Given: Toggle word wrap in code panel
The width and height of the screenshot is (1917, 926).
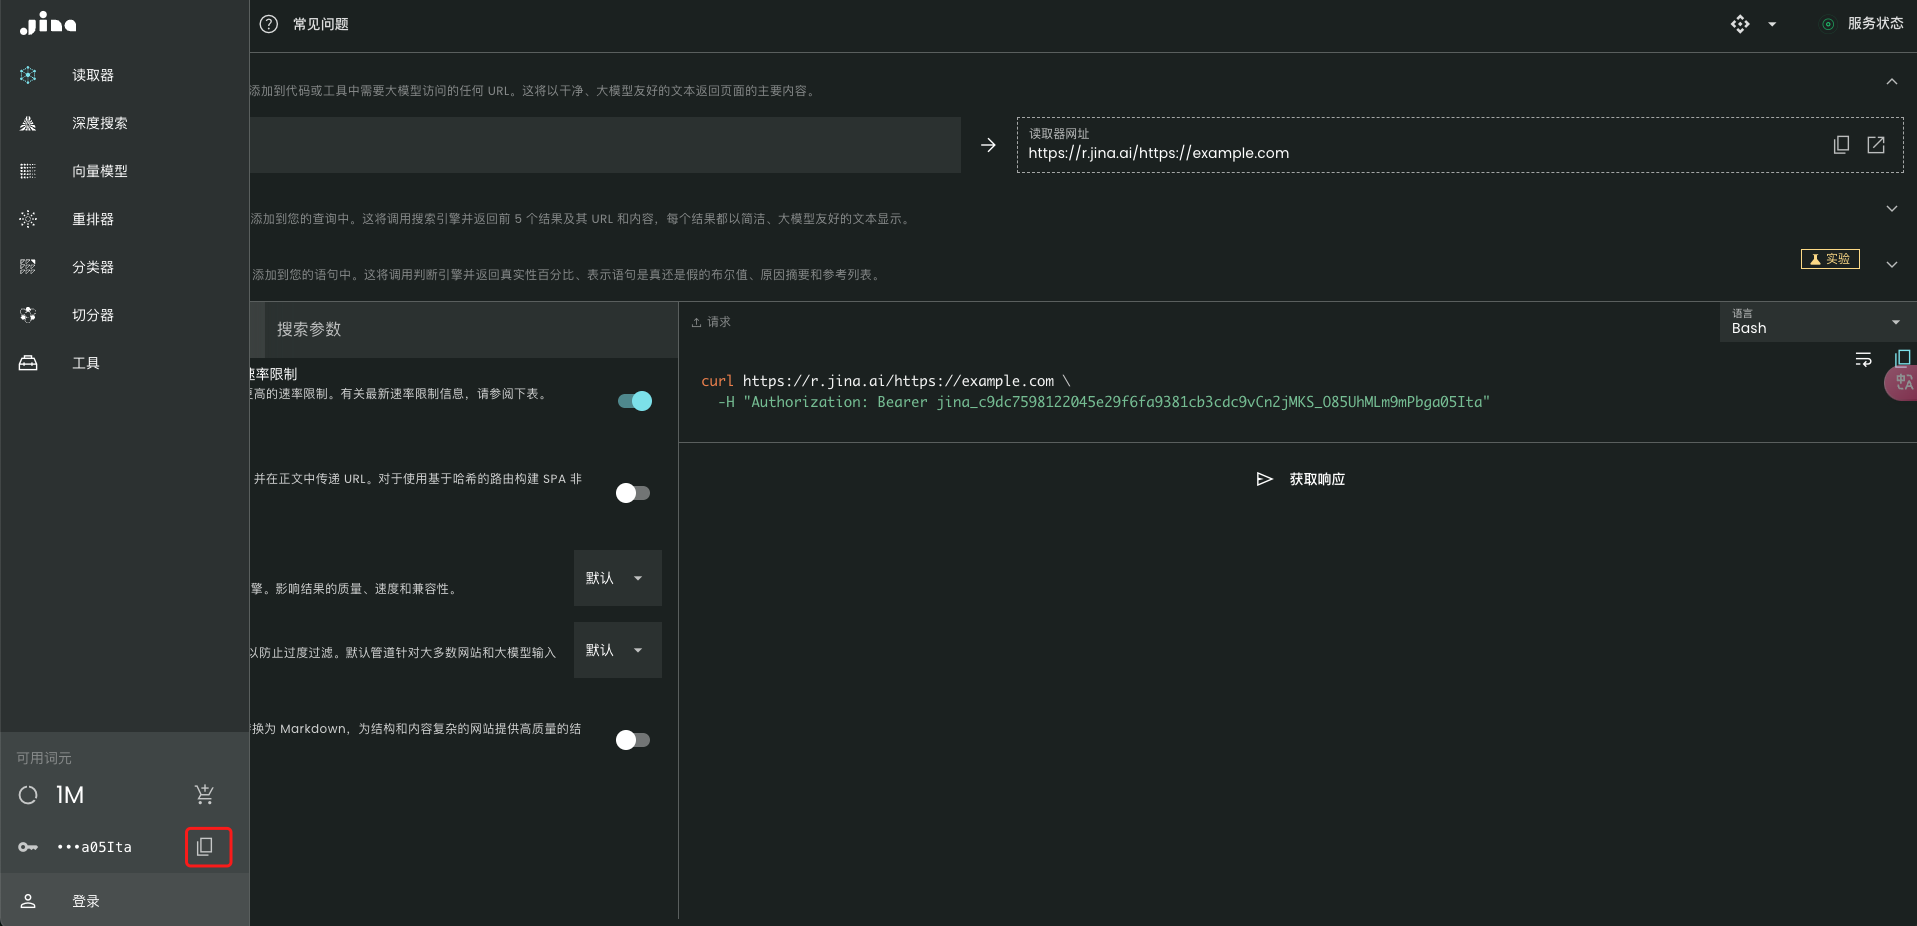Looking at the screenshot, I should (1863, 359).
